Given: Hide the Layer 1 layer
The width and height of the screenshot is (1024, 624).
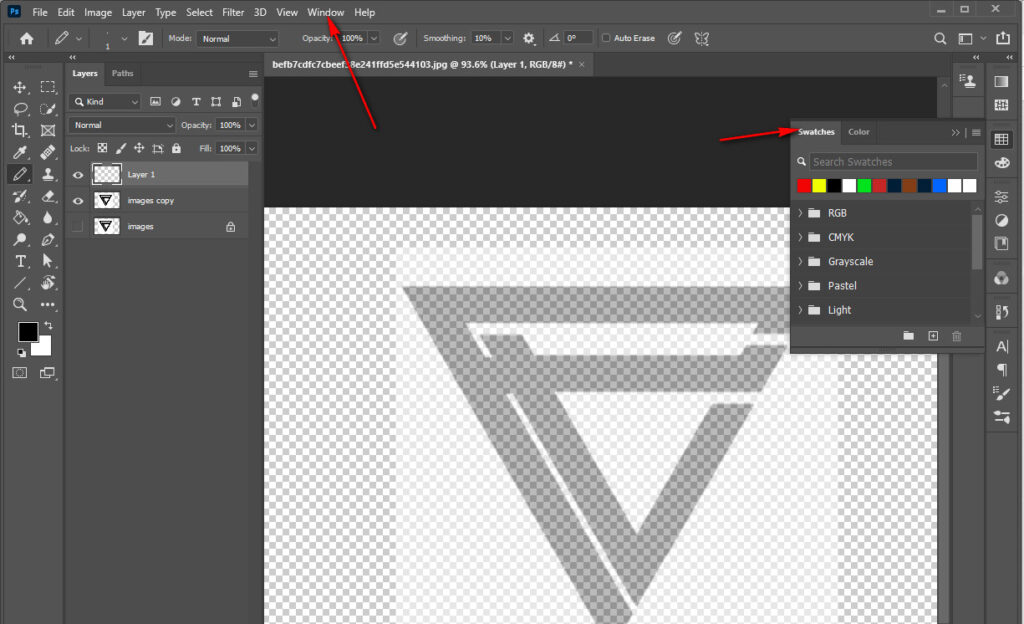Looking at the screenshot, I should click(78, 174).
